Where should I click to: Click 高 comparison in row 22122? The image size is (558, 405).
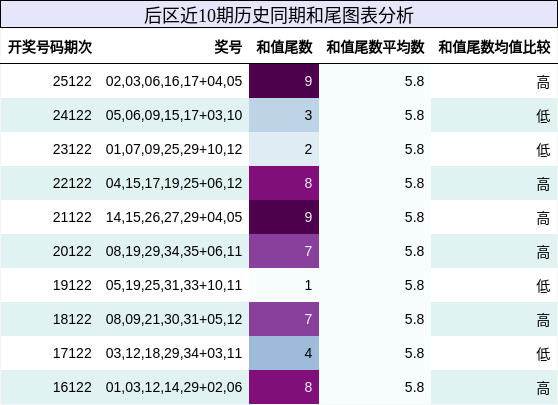click(x=543, y=184)
